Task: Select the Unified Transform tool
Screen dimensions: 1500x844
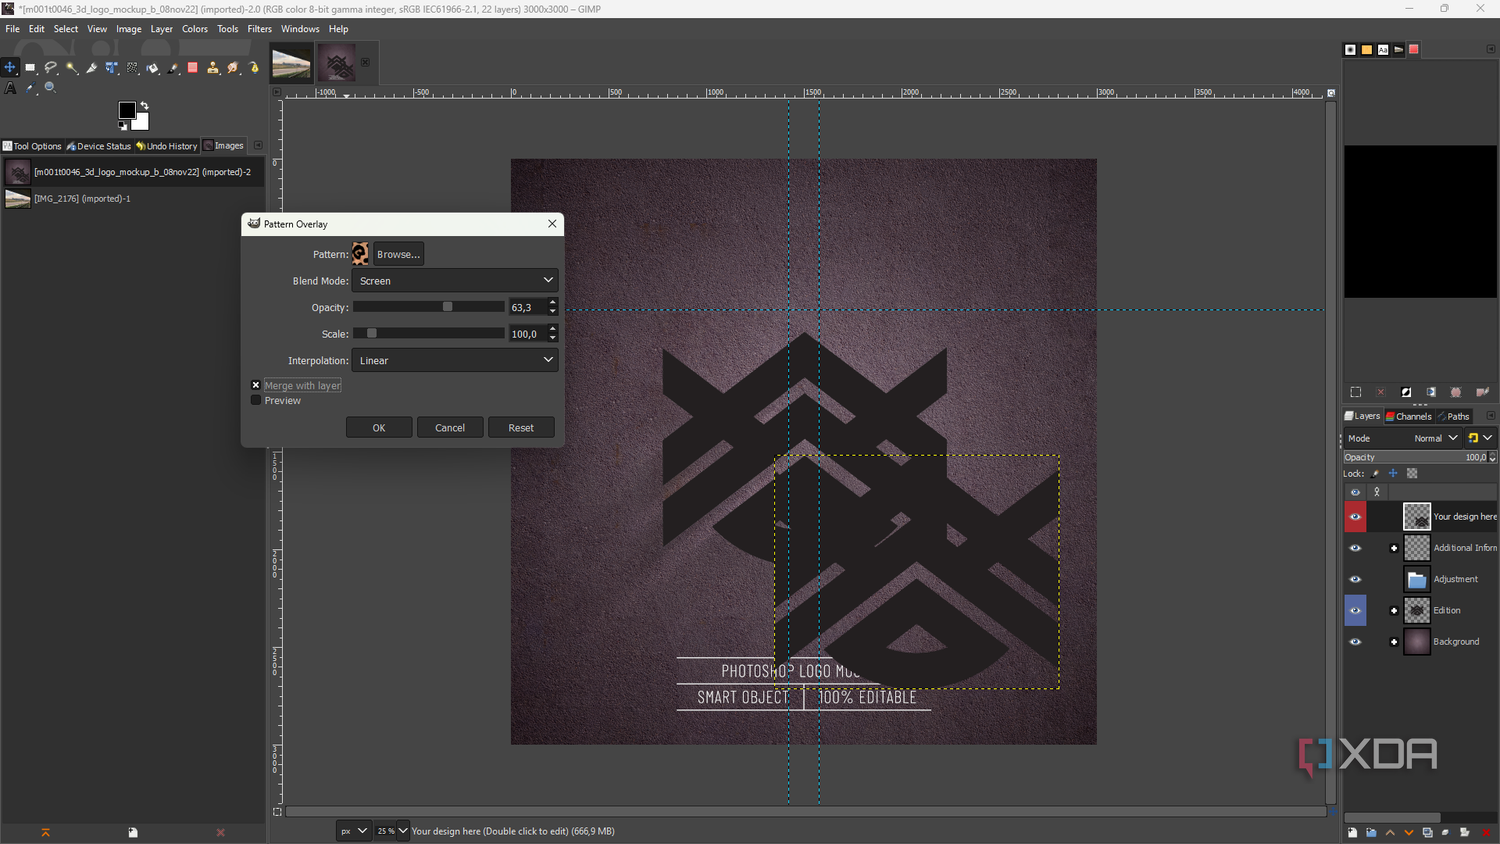Action: (112, 68)
